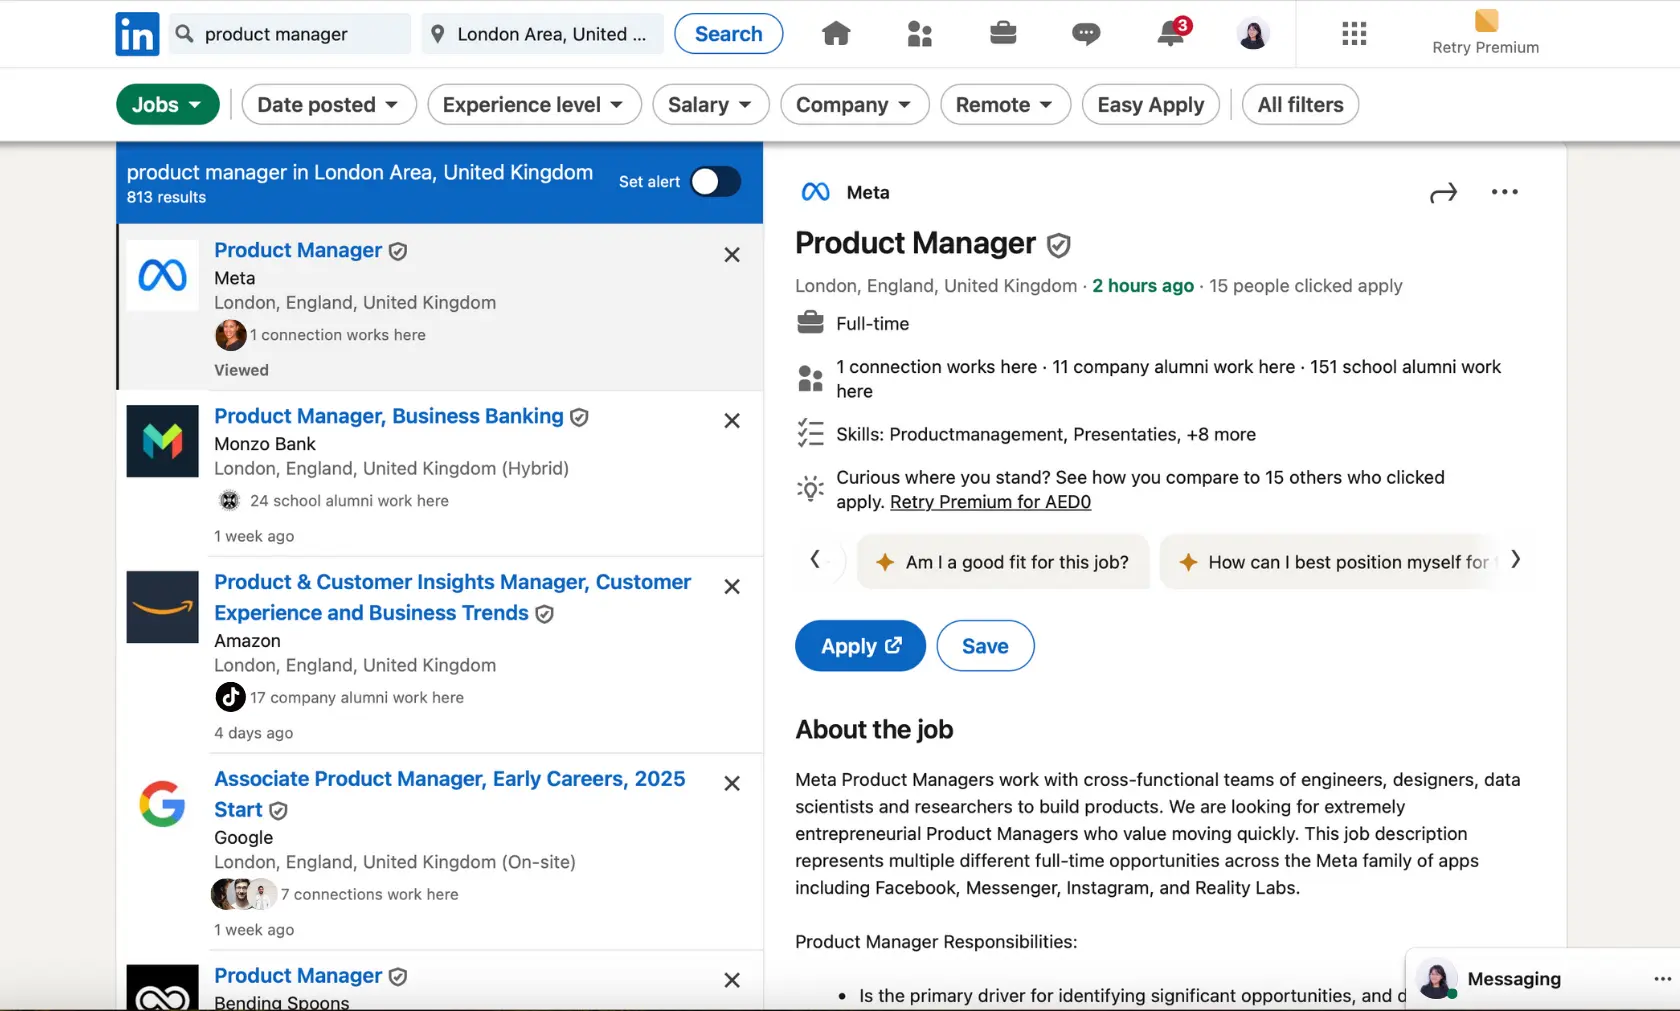
Task: Click '7 connections work here' on the Google card
Action: (370, 894)
